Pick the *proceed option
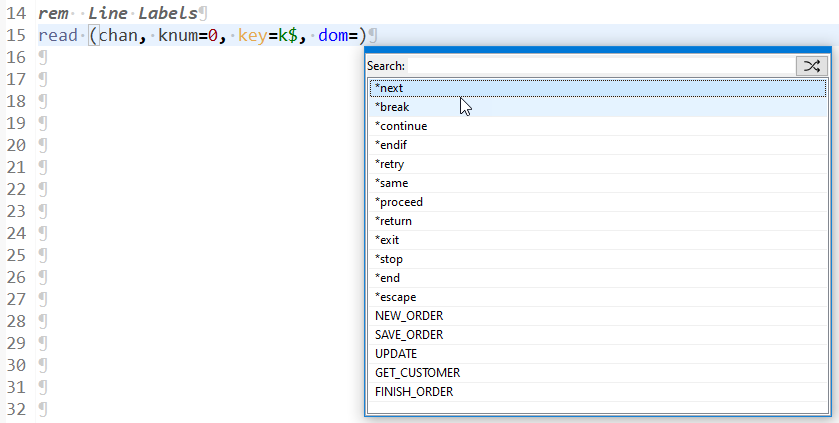 pos(399,202)
